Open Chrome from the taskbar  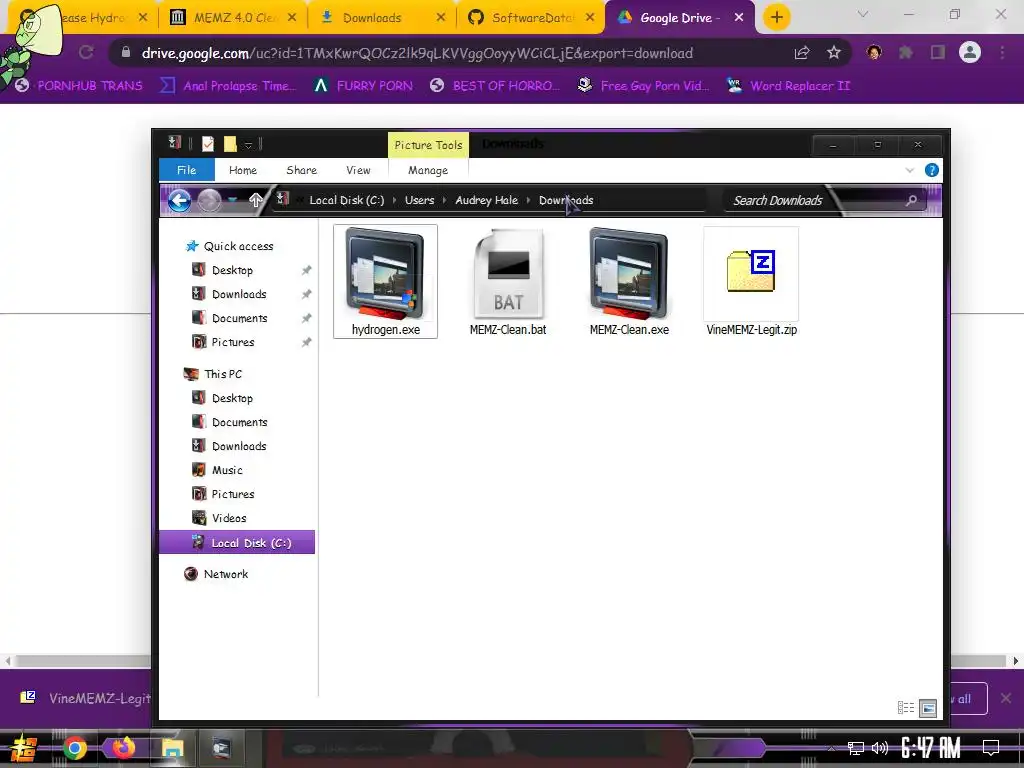[74, 748]
